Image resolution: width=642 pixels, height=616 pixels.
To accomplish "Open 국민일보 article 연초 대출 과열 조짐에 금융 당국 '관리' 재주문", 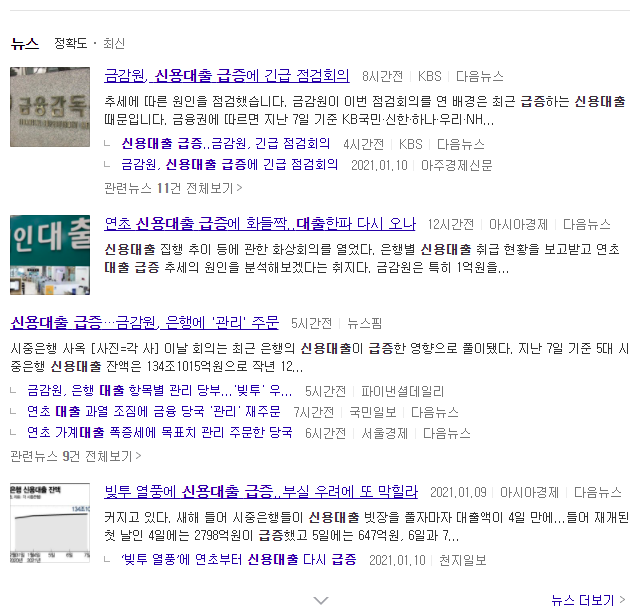I will (x=154, y=412).
